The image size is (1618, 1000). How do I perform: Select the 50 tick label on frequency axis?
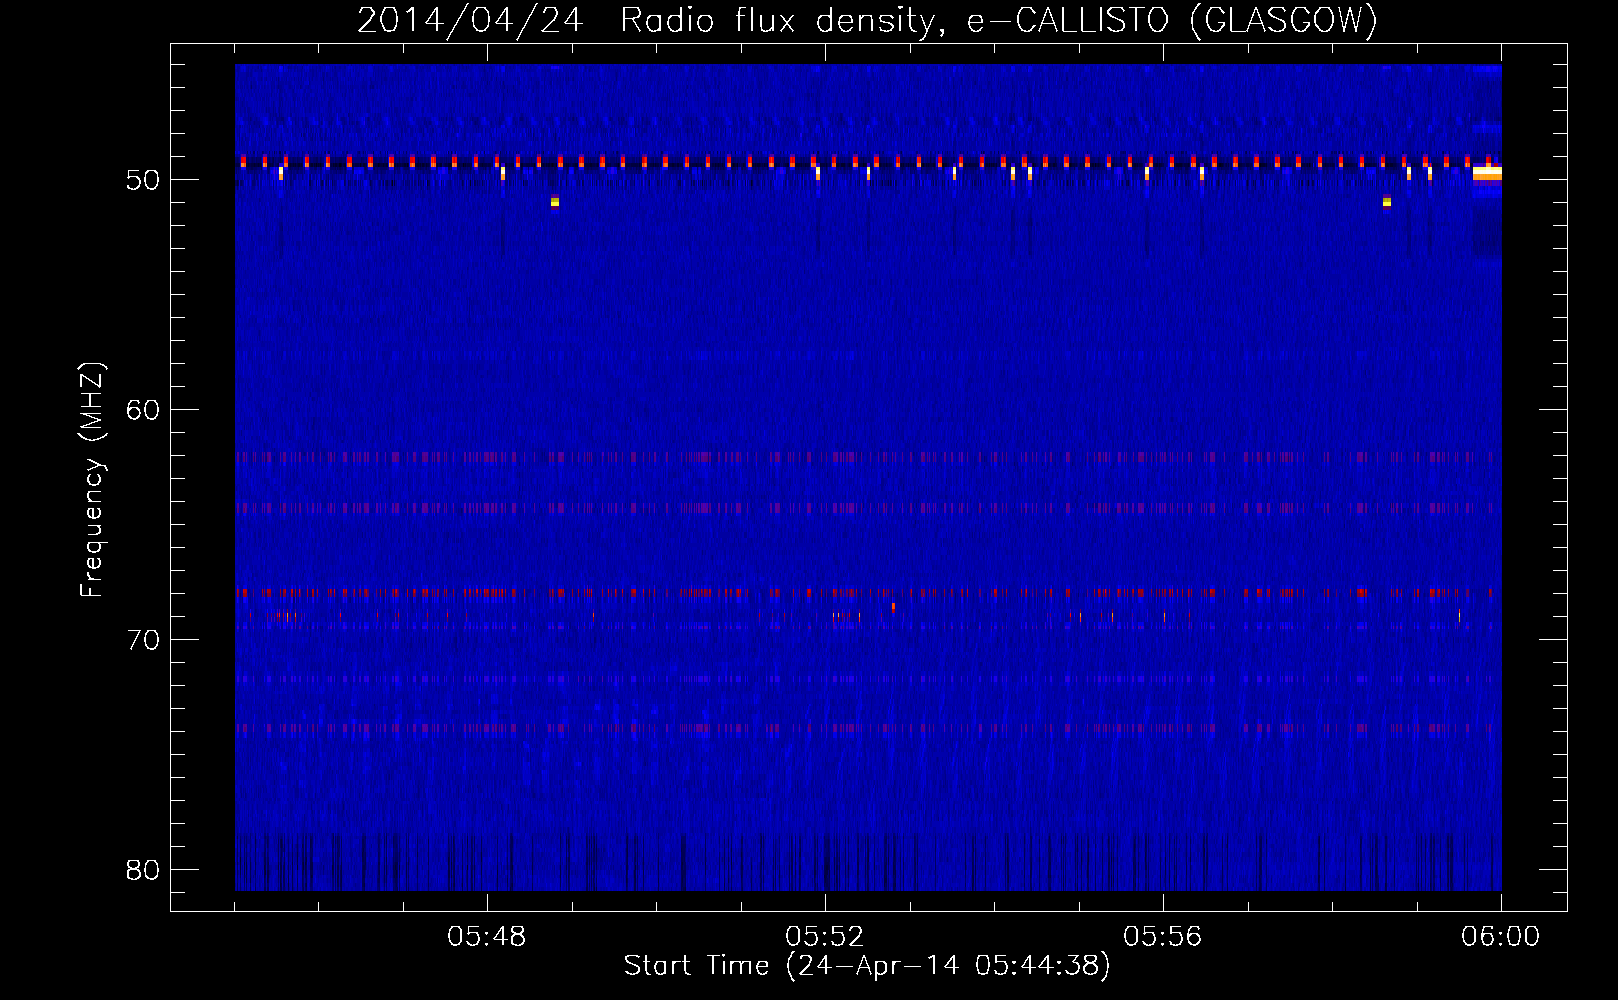(x=143, y=180)
